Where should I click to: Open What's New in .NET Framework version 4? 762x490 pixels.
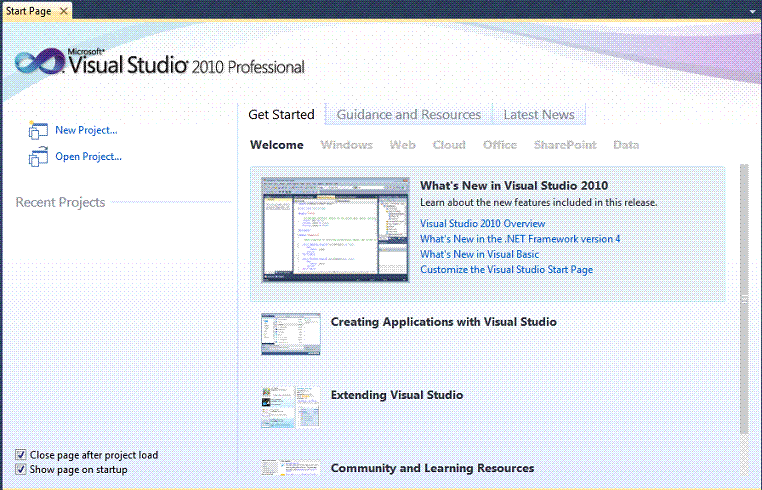tap(520, 239)
